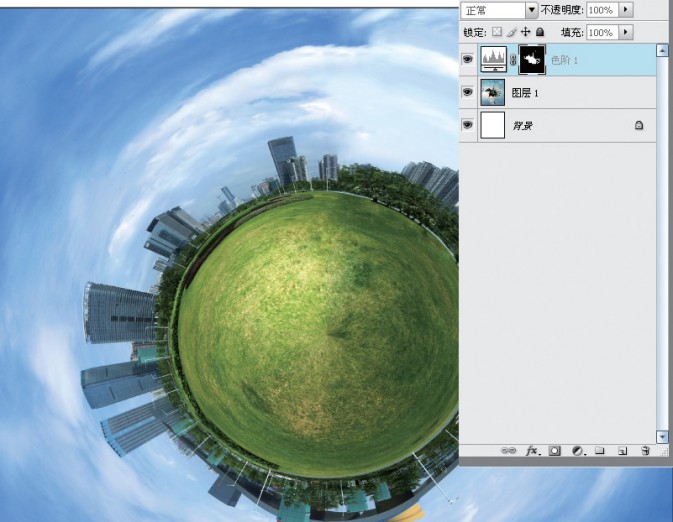
Task: Select the levels histogram thumbnail of 色阶 1
Action: coord(493,59)
